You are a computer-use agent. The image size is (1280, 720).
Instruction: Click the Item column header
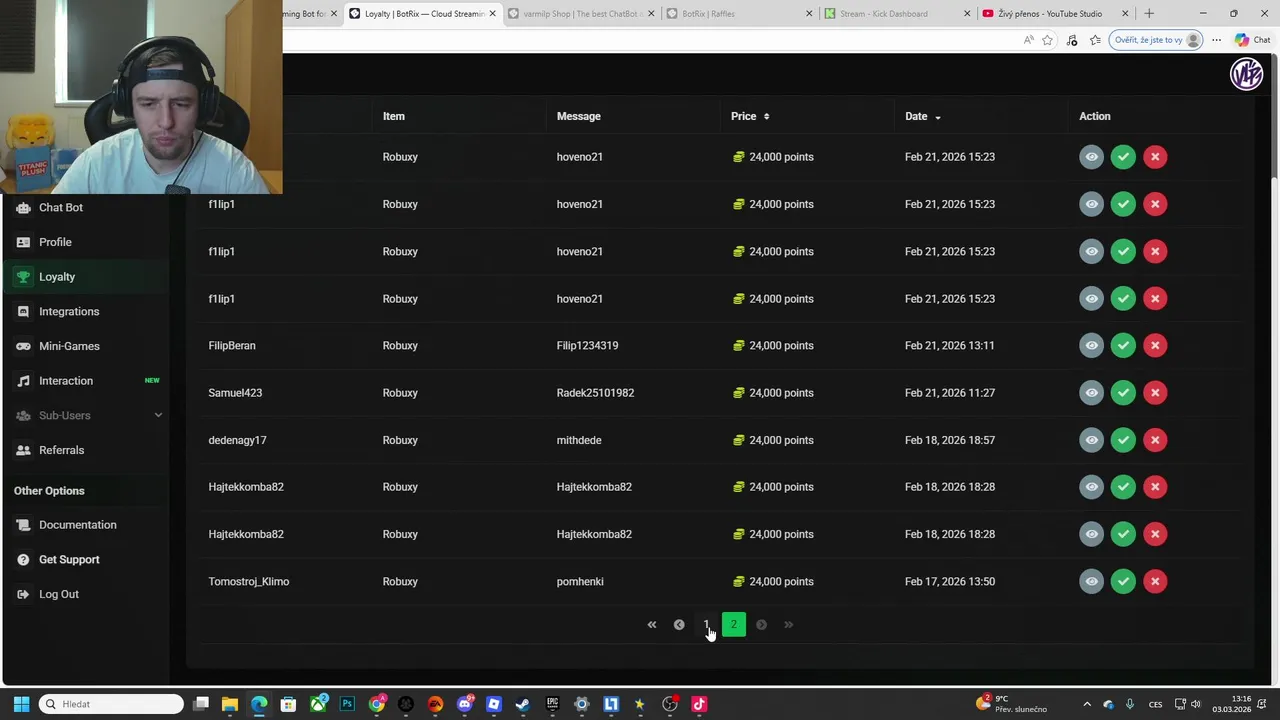click(393, 116)
